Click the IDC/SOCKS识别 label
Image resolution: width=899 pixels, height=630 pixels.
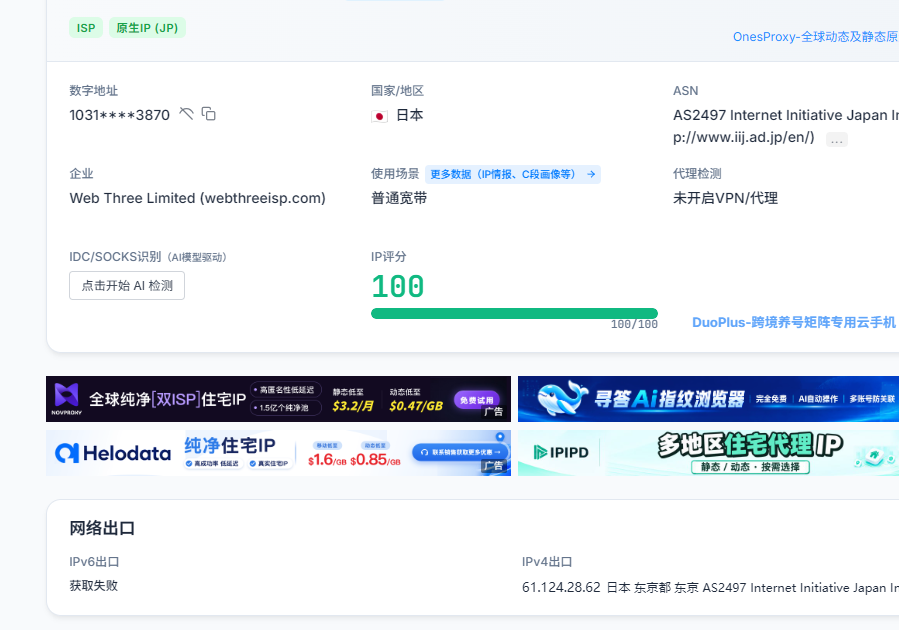pyautogui.click(x=115, y=257)
